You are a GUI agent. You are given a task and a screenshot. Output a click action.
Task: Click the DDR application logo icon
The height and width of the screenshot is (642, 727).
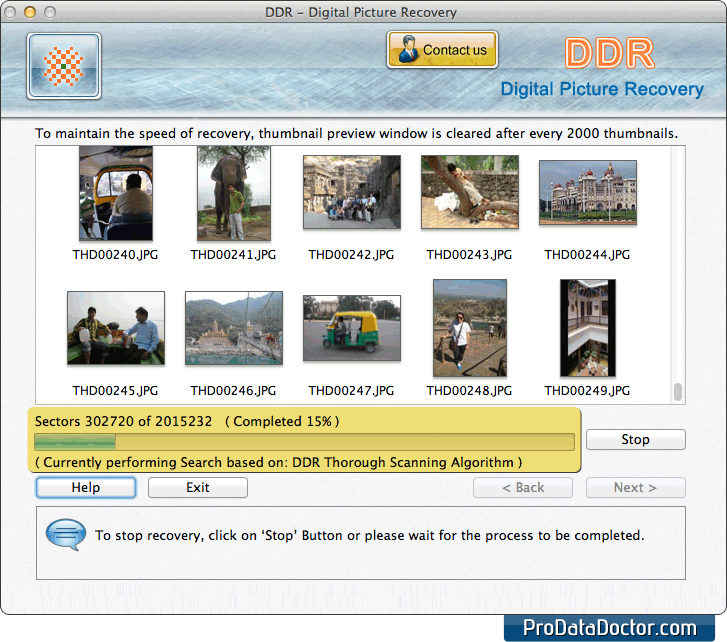click(64, 66)
